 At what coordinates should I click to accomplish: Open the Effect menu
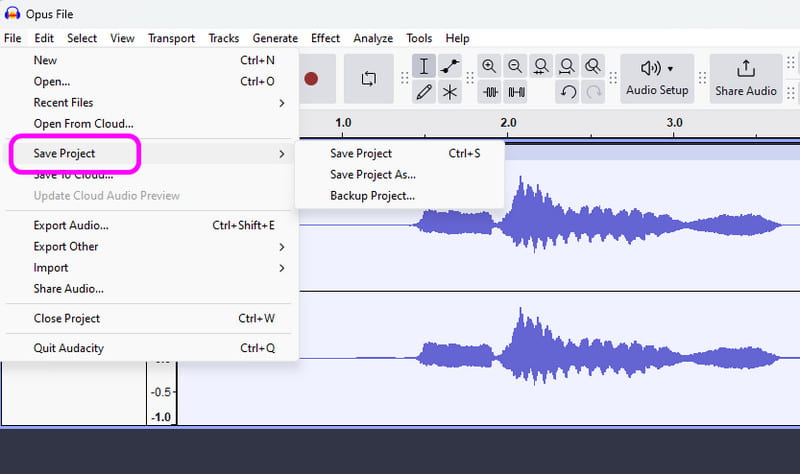coord(326,38)
